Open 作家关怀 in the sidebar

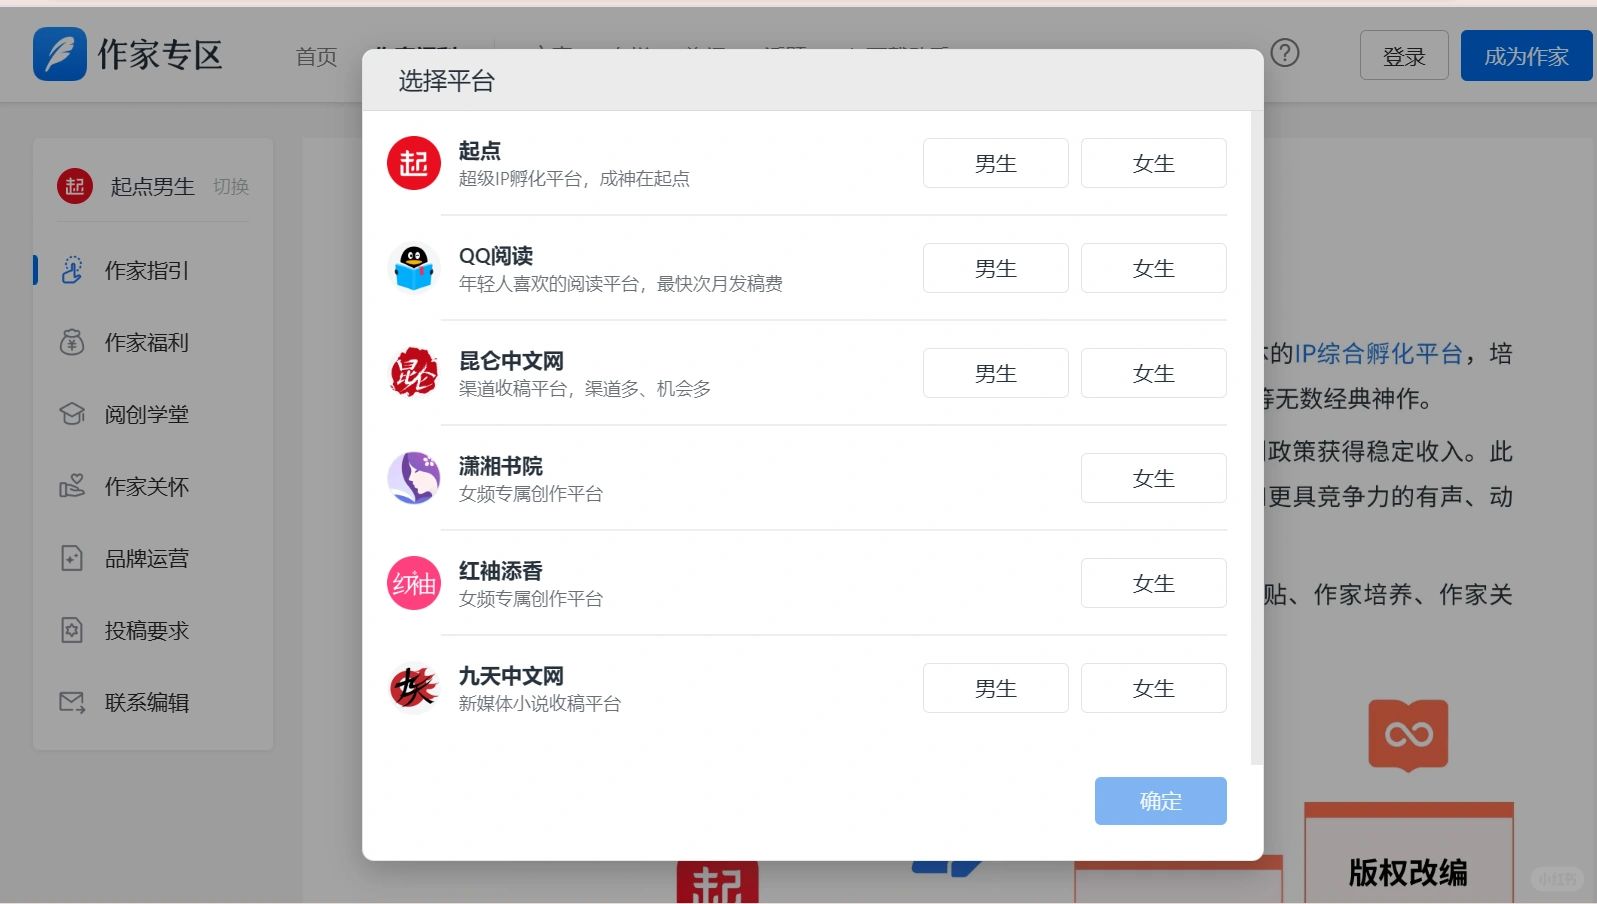coord(146,486)
